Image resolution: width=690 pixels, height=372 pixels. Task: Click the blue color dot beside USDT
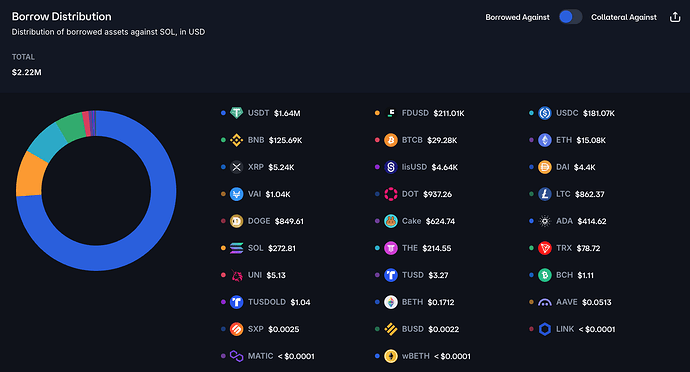click(223, 113)
